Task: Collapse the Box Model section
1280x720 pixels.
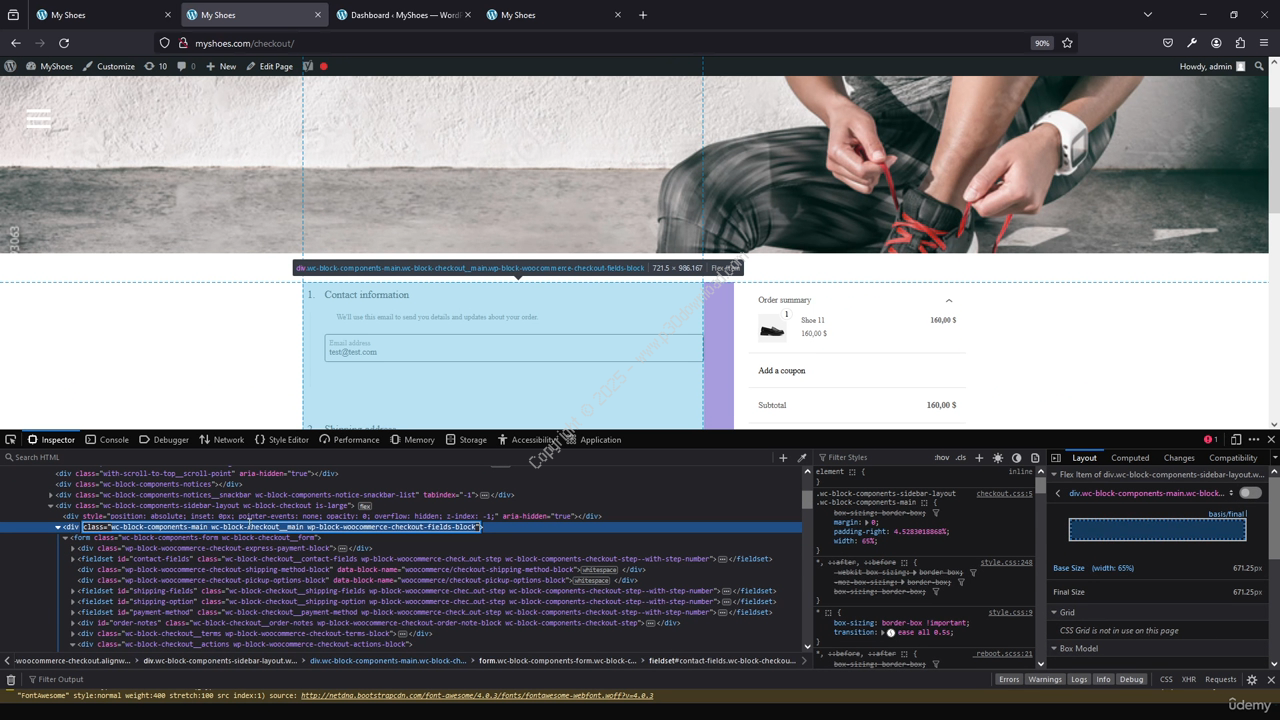Action: [1054, 648]
